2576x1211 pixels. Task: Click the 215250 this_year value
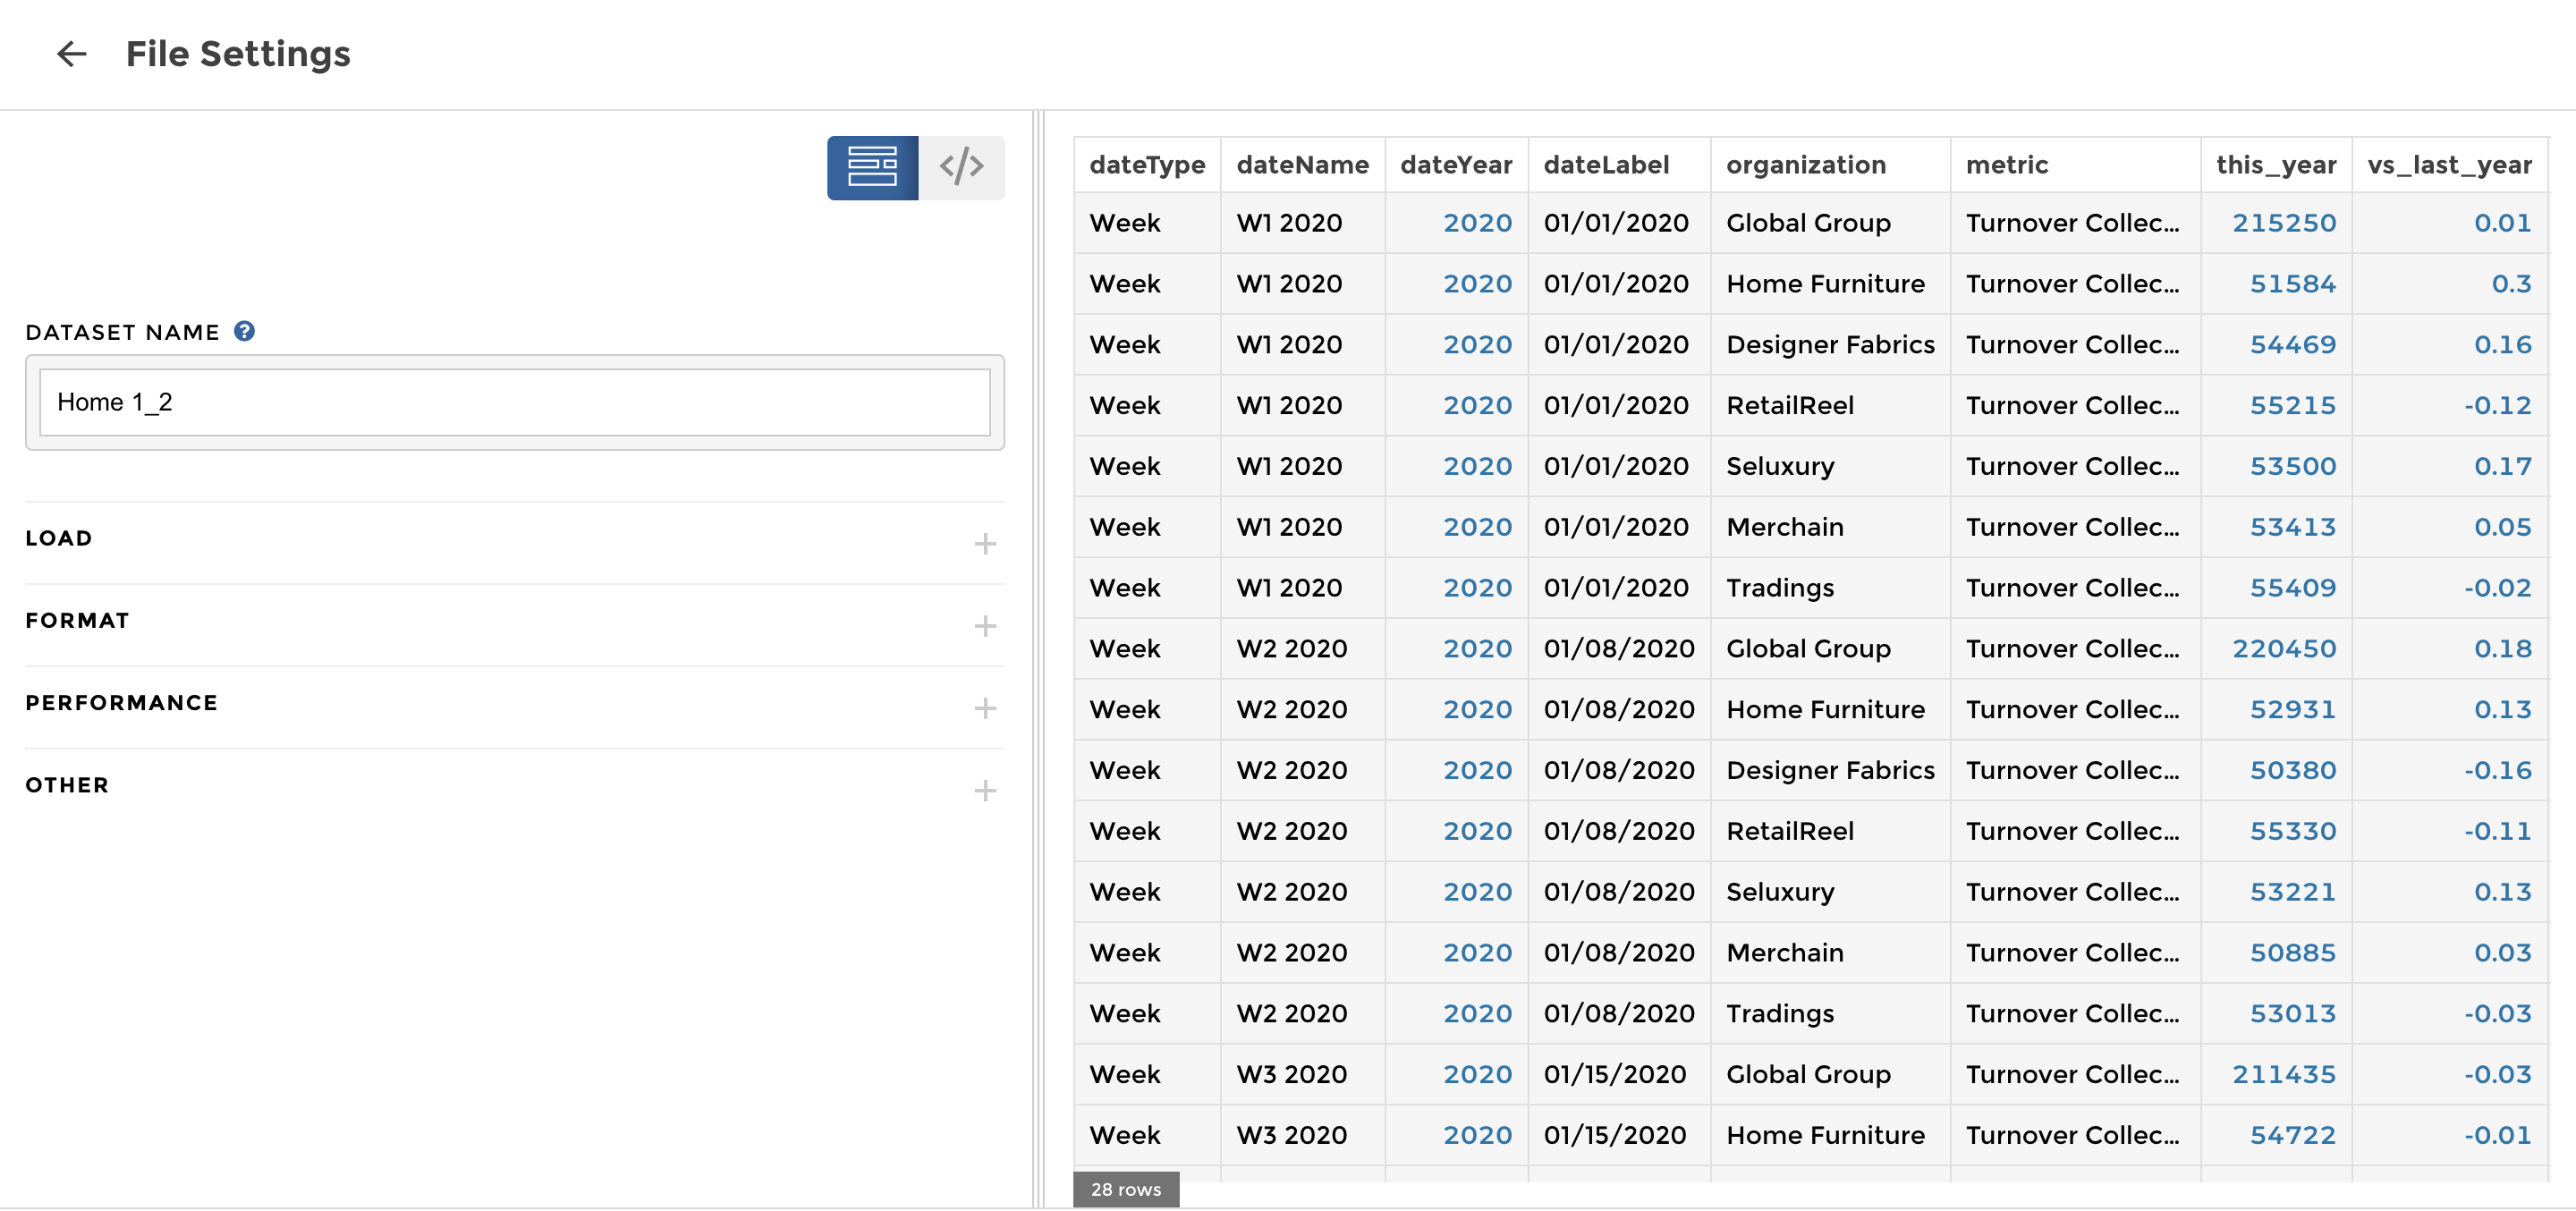[x=2284, y=223]
